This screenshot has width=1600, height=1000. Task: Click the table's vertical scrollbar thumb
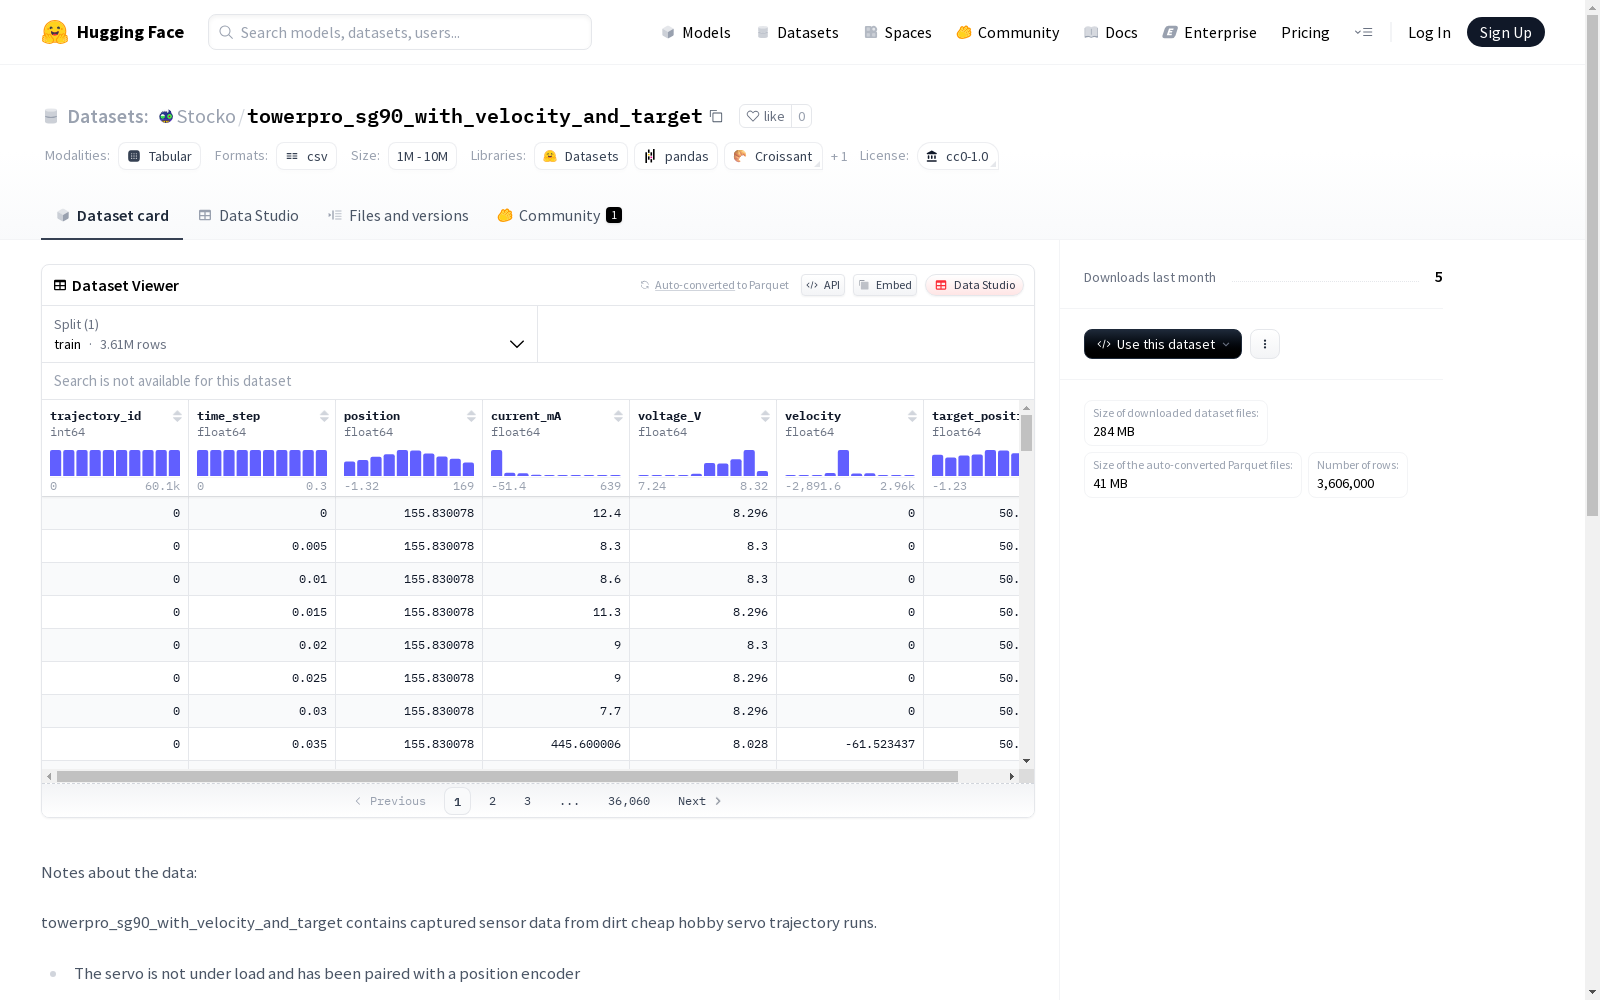[x=1026, y=433]
